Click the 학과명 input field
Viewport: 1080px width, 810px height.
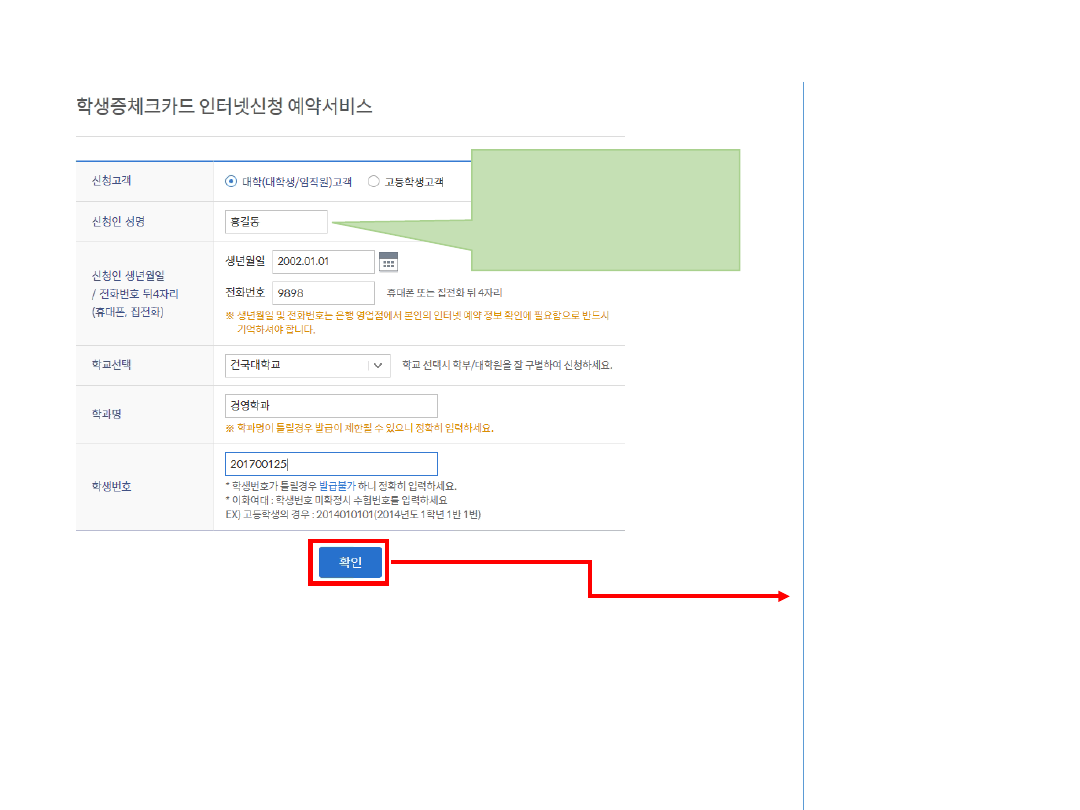pos(331,406)
